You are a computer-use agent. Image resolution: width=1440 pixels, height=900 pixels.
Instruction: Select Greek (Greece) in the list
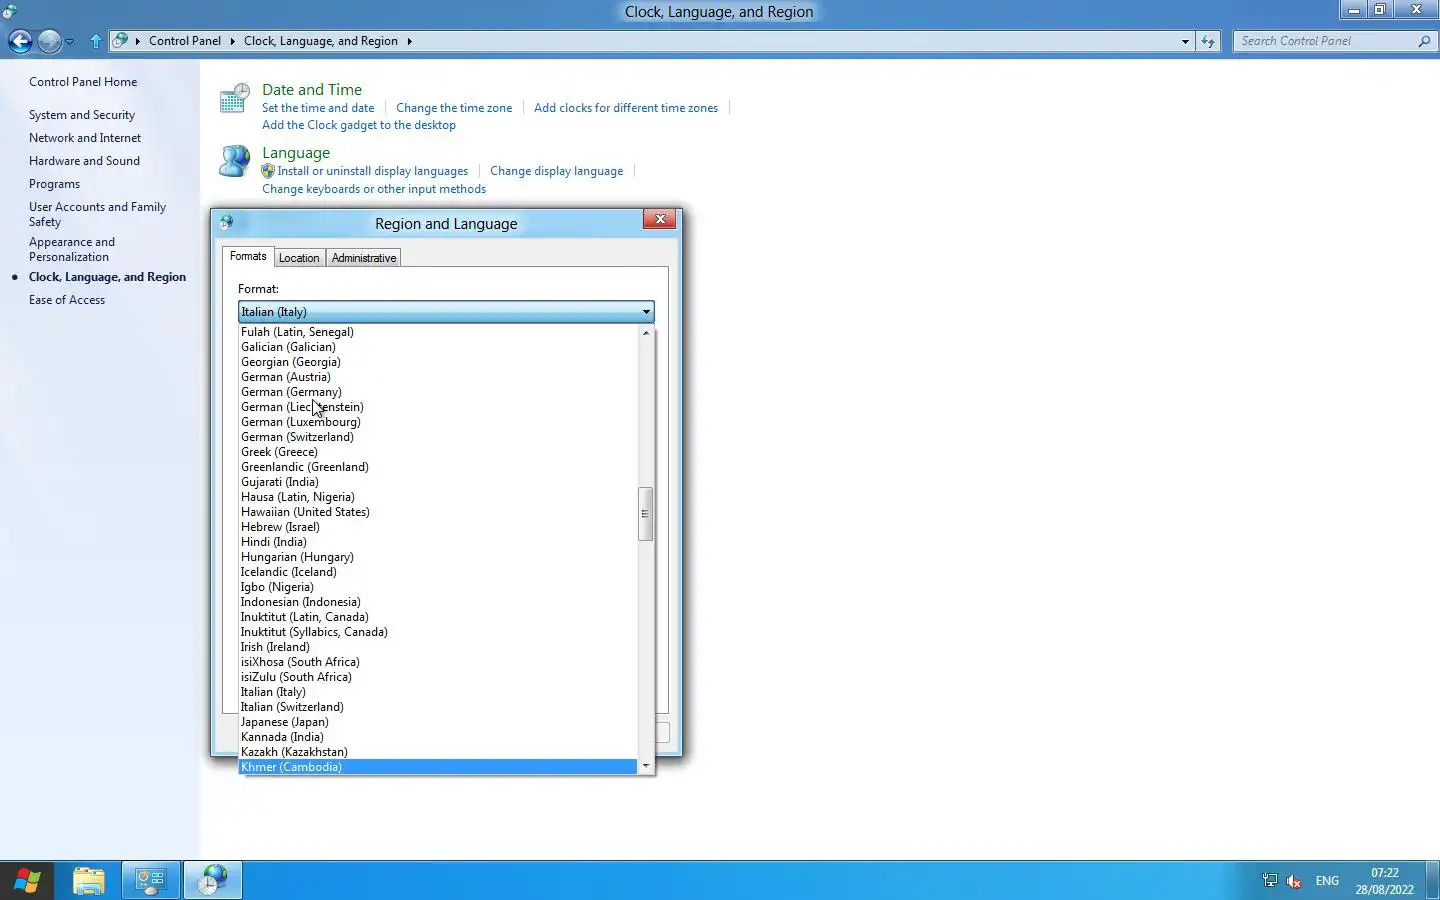(x=438, y=452)
